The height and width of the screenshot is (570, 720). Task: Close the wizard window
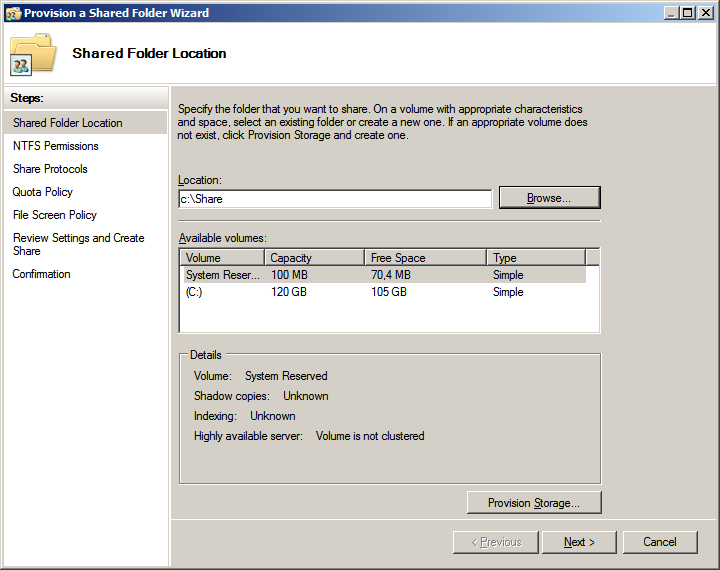(706, 13)
